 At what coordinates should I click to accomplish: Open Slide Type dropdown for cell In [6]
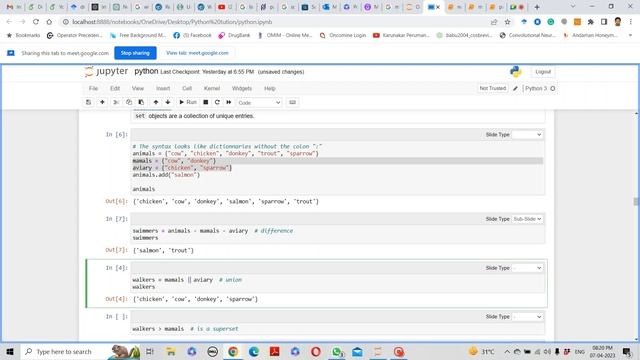point(527,135)
